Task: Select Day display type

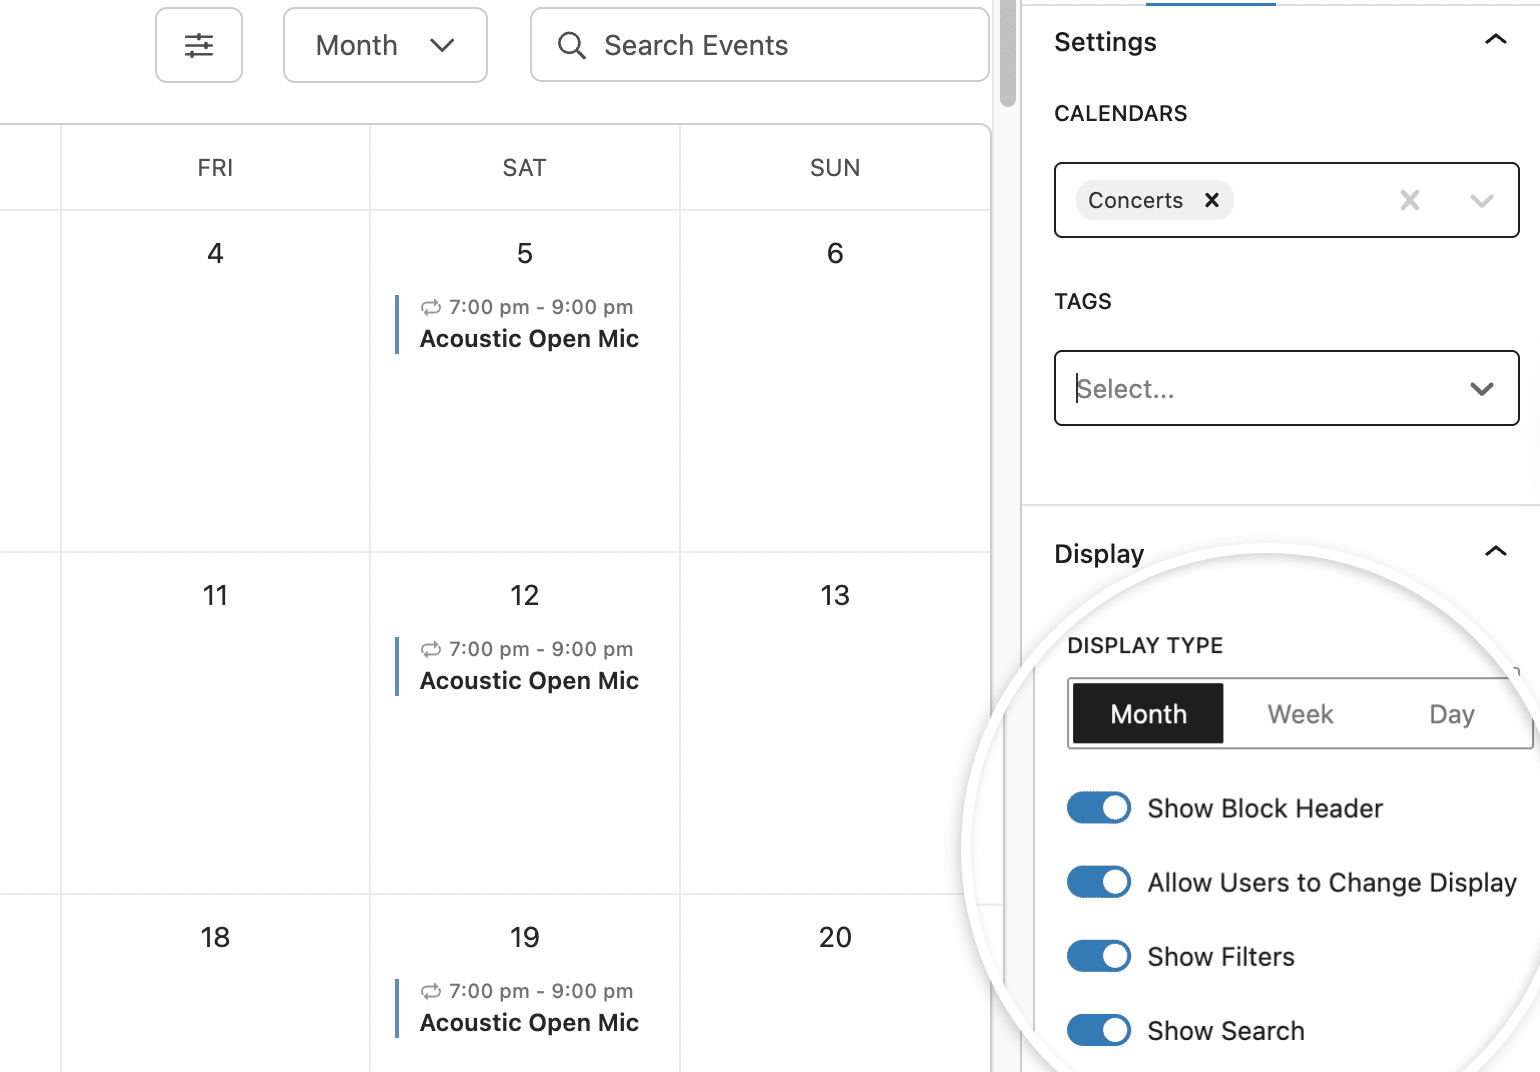Action: [x=1451, y=714]
